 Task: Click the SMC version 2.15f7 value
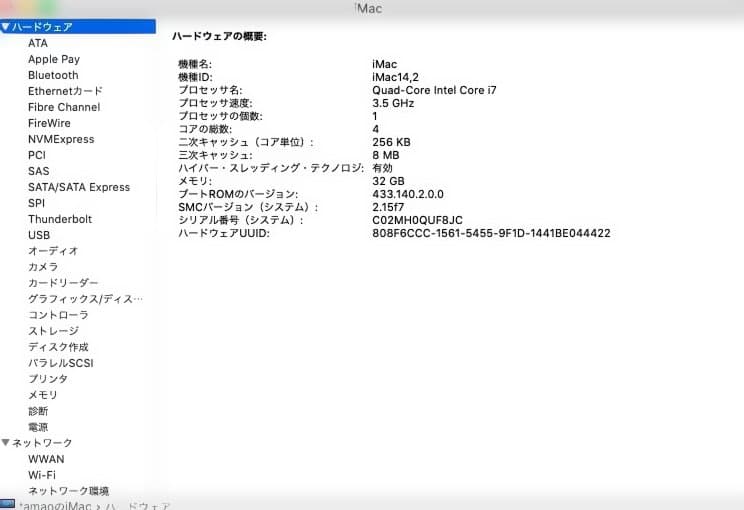(x=388, y=207)
